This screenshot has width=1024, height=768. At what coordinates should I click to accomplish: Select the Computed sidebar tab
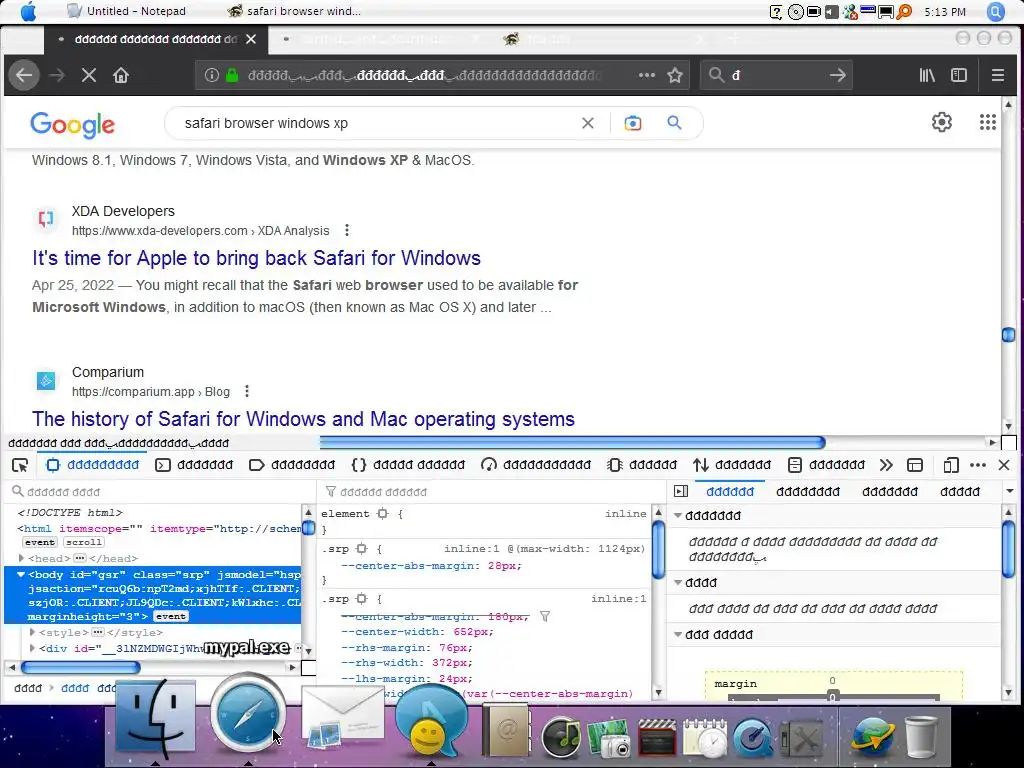click(808, 491)
